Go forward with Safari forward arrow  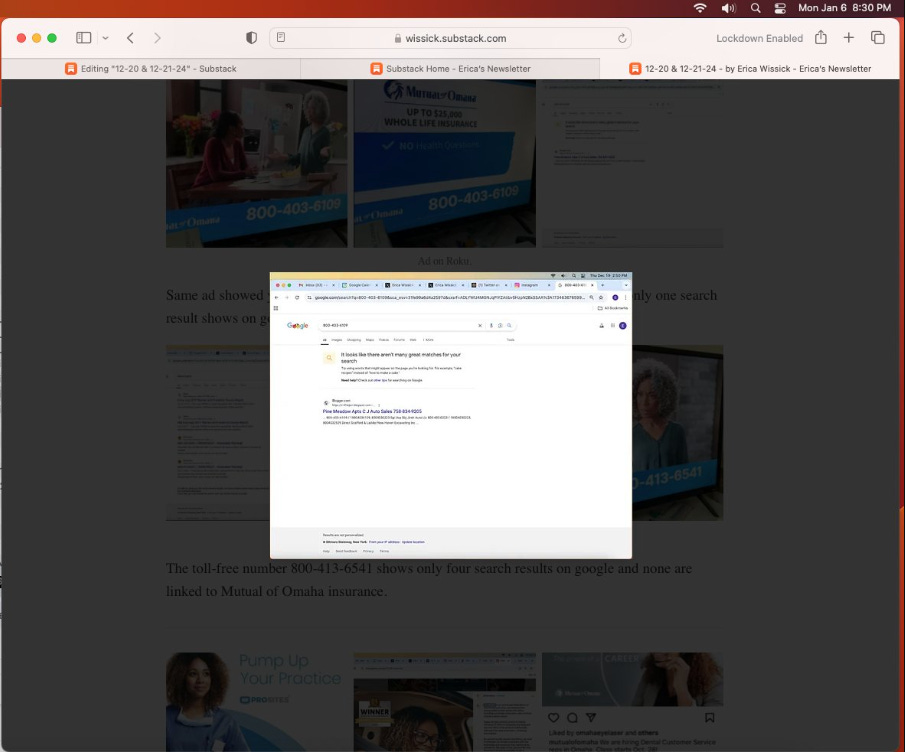157,38
